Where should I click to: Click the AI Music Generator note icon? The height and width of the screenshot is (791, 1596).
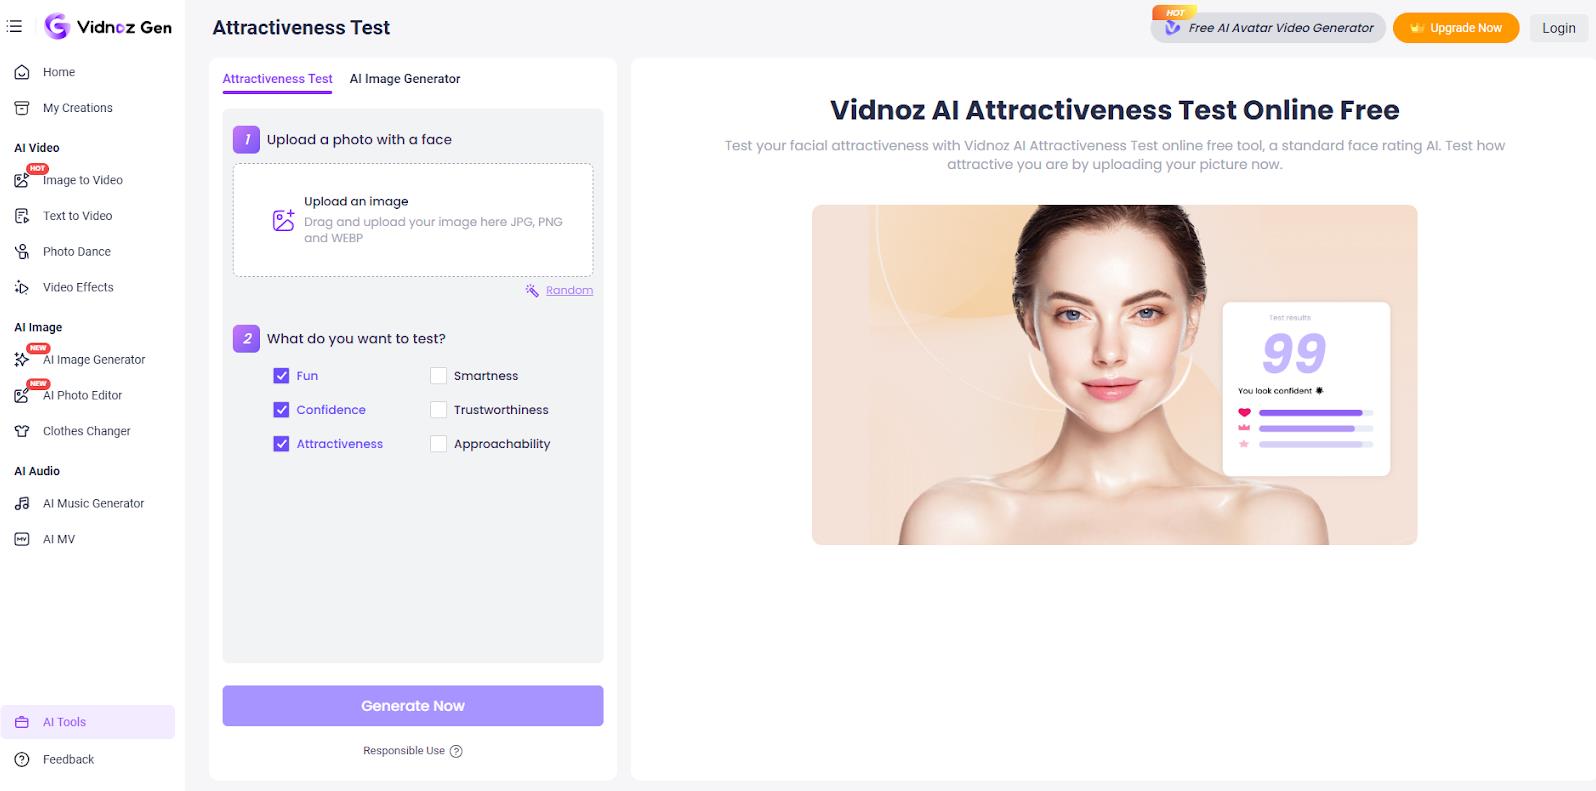22,503
